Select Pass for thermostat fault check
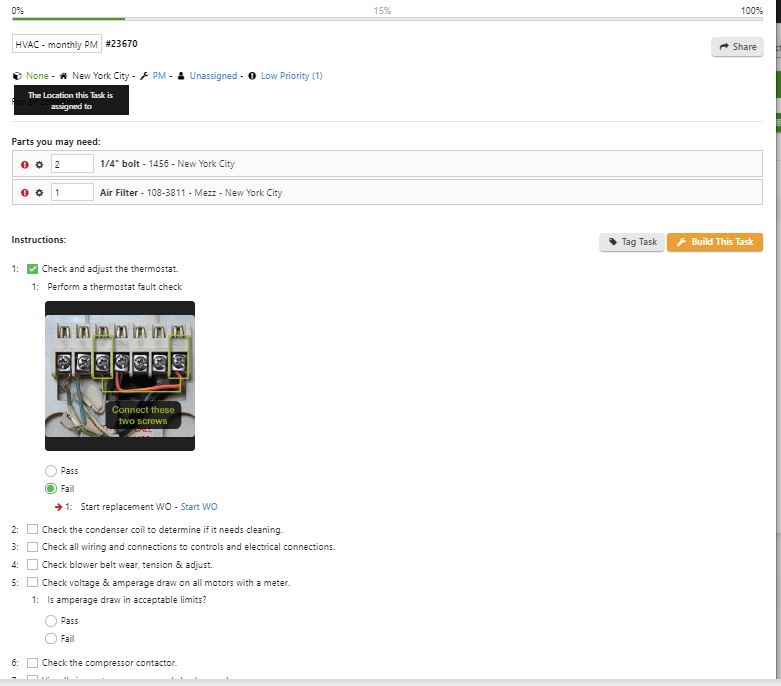 (x=51, y=471)
